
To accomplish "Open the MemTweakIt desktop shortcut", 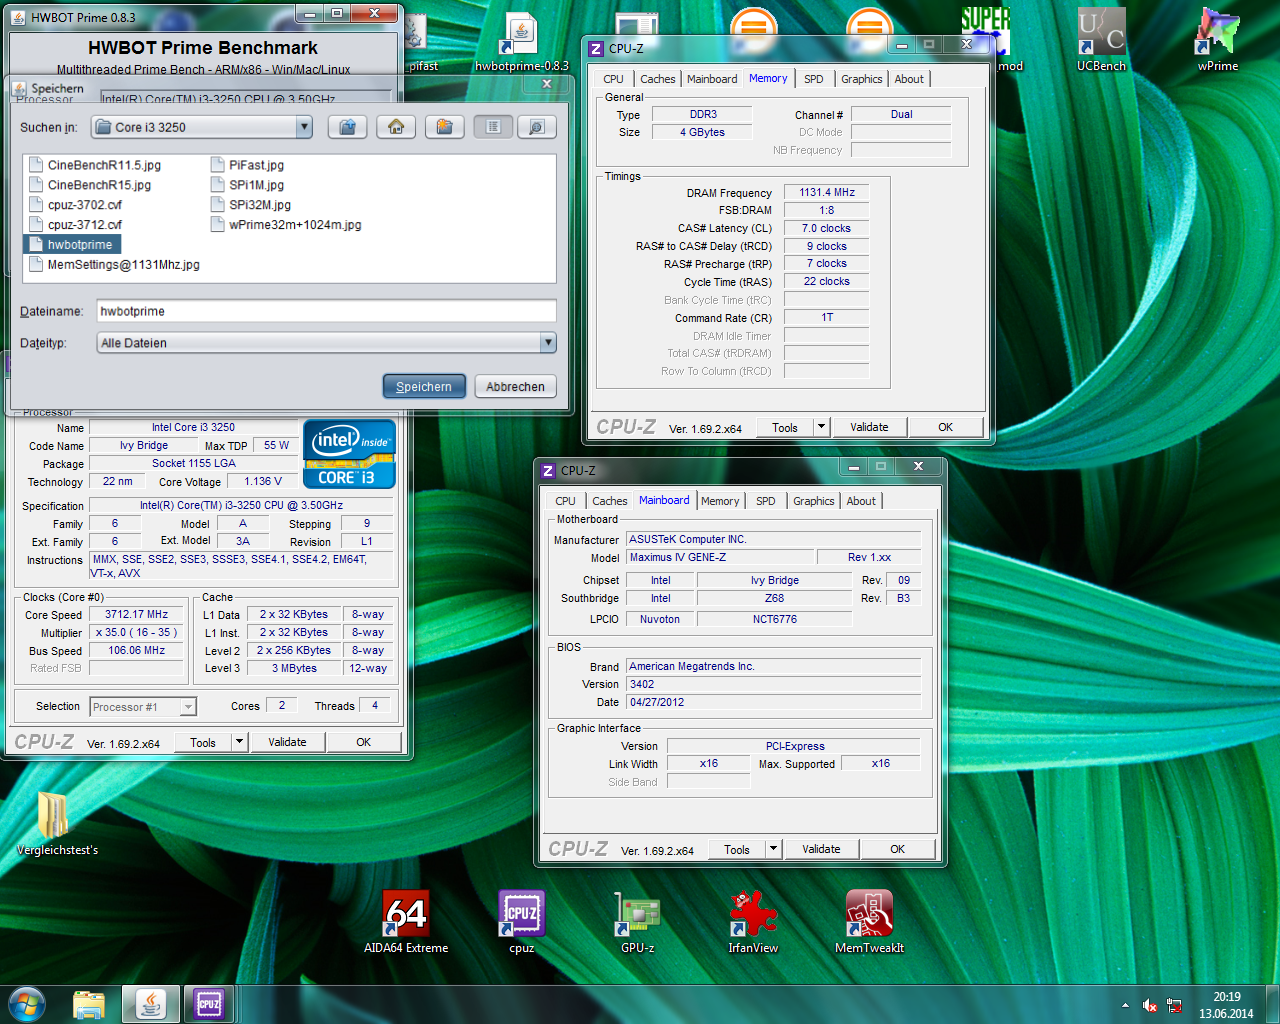I will click(x=869, y=922).
